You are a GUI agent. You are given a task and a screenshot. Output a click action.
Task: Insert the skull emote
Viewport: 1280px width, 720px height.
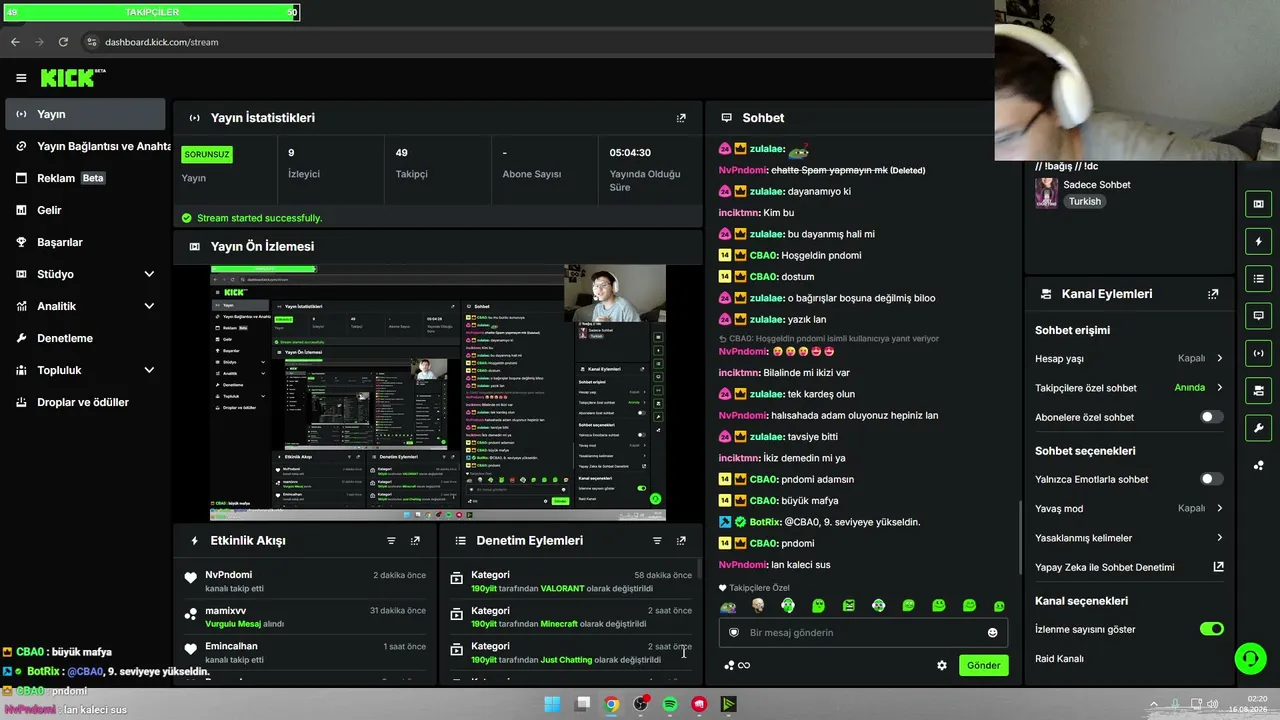[758, 606]
